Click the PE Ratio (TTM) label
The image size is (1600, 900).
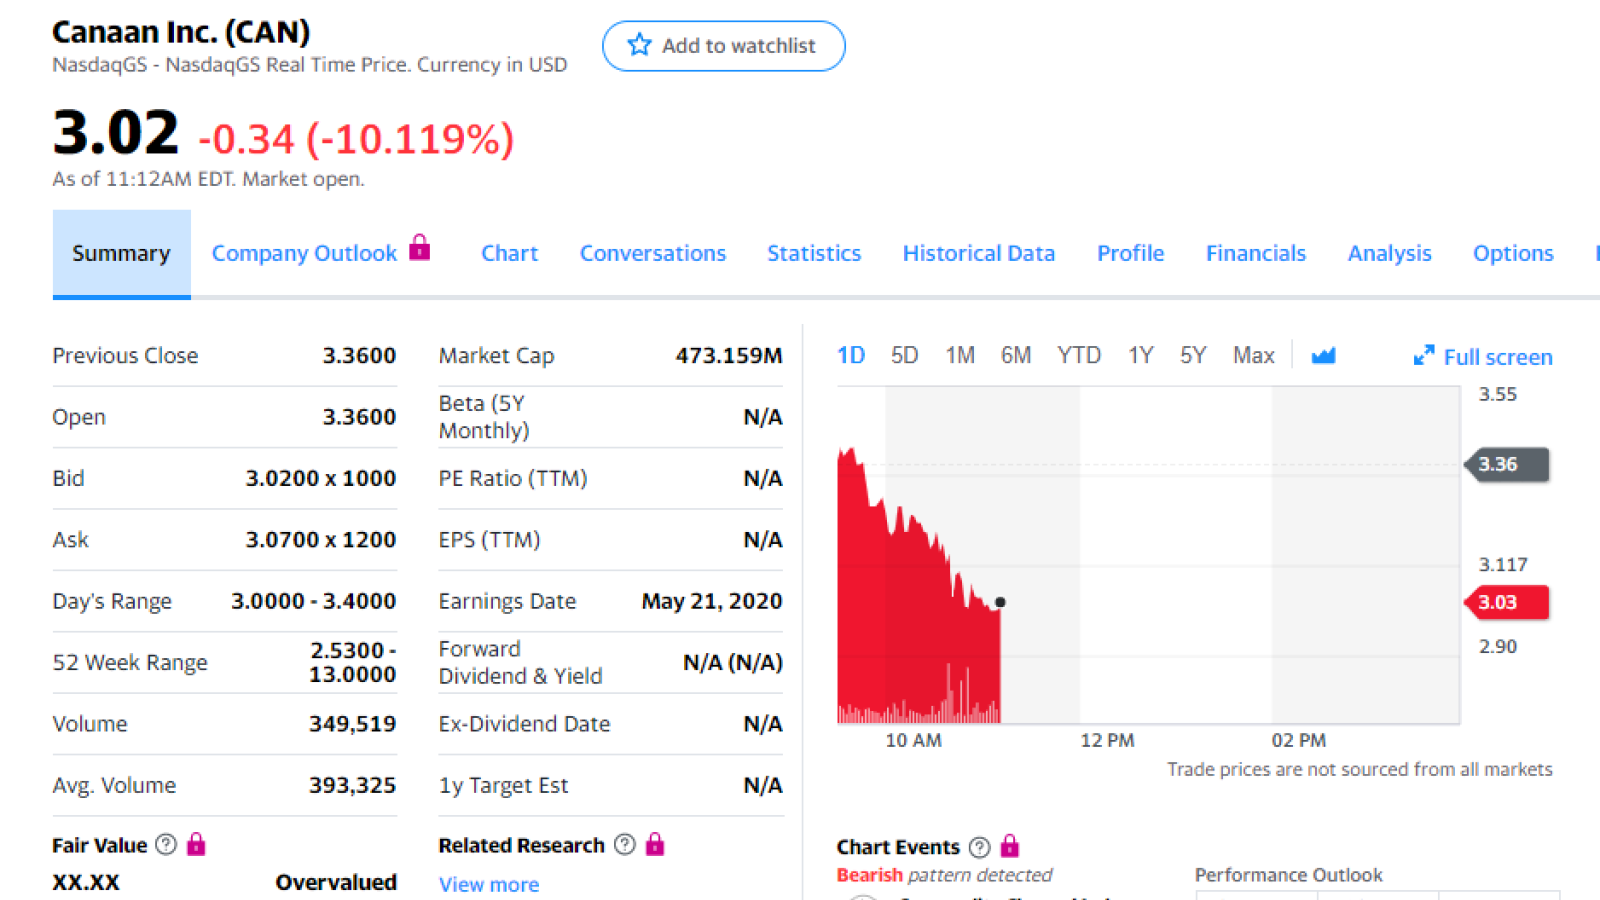click(x=513, y=479)
